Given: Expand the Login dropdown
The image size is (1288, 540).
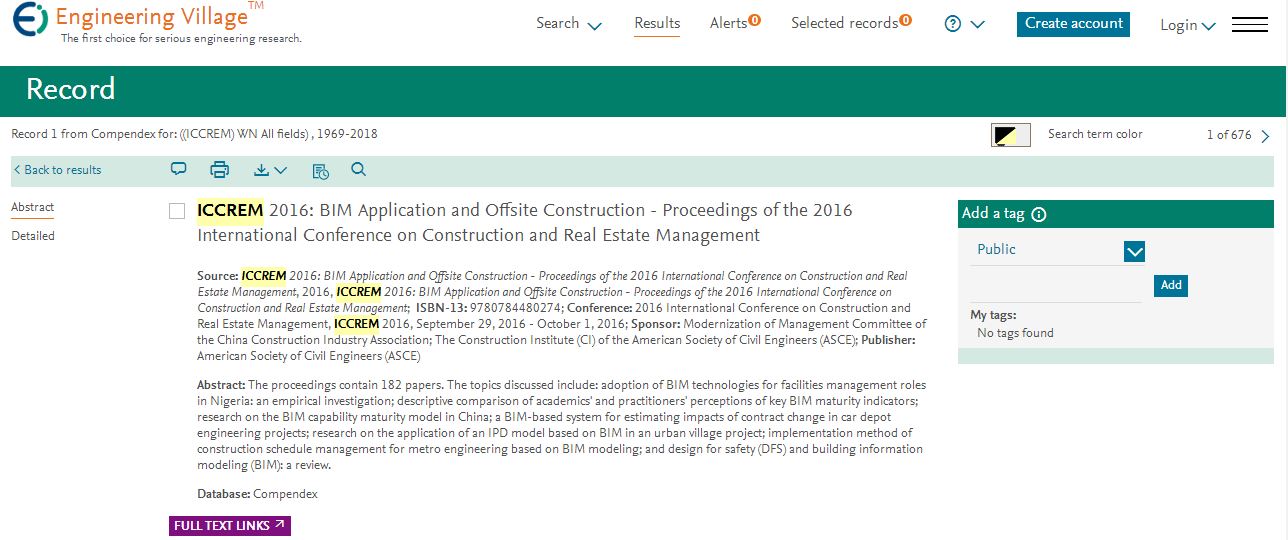Looking at the screenshot, I should [x=1188, y=25].
